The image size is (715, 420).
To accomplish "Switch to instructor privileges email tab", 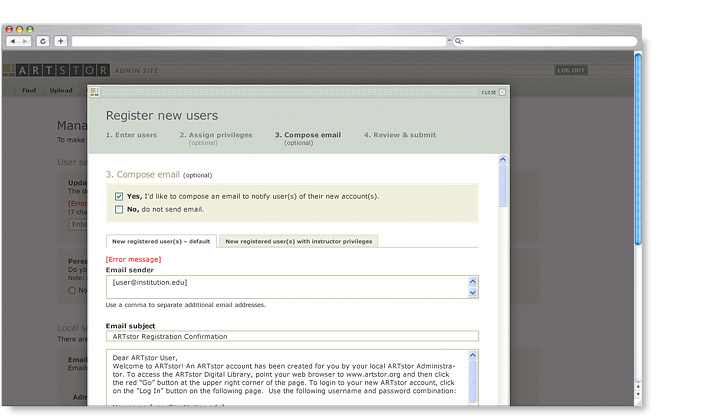I will [x=299, y=241].
